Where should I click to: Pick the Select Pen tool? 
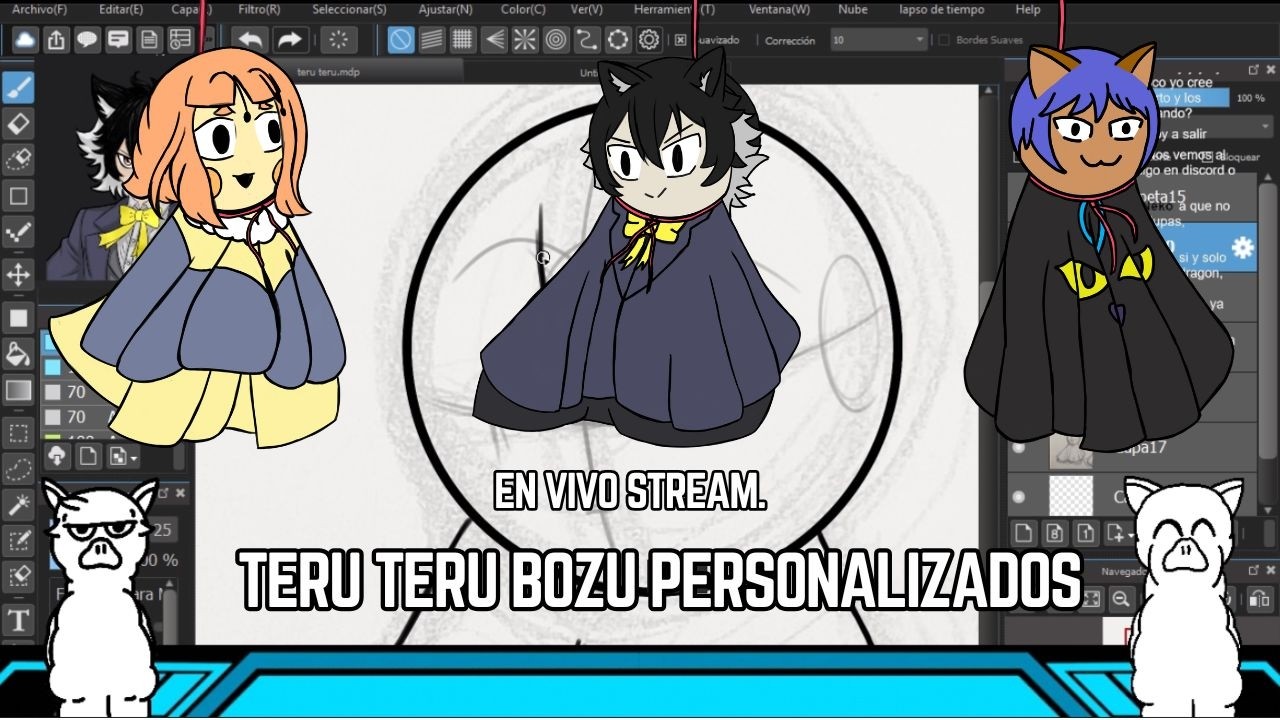[x=18, y=541]
